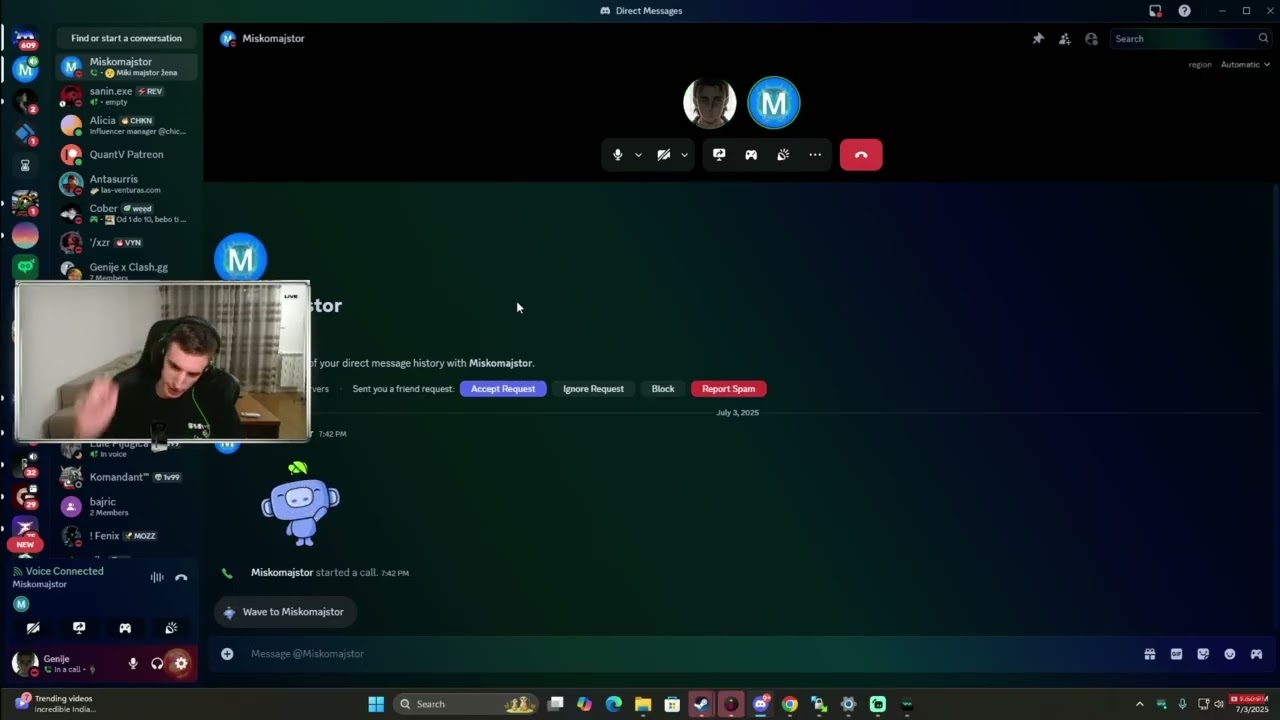Open microphone options dropdown arrow in call bar

pyautogui.click(x=638, y=155)
